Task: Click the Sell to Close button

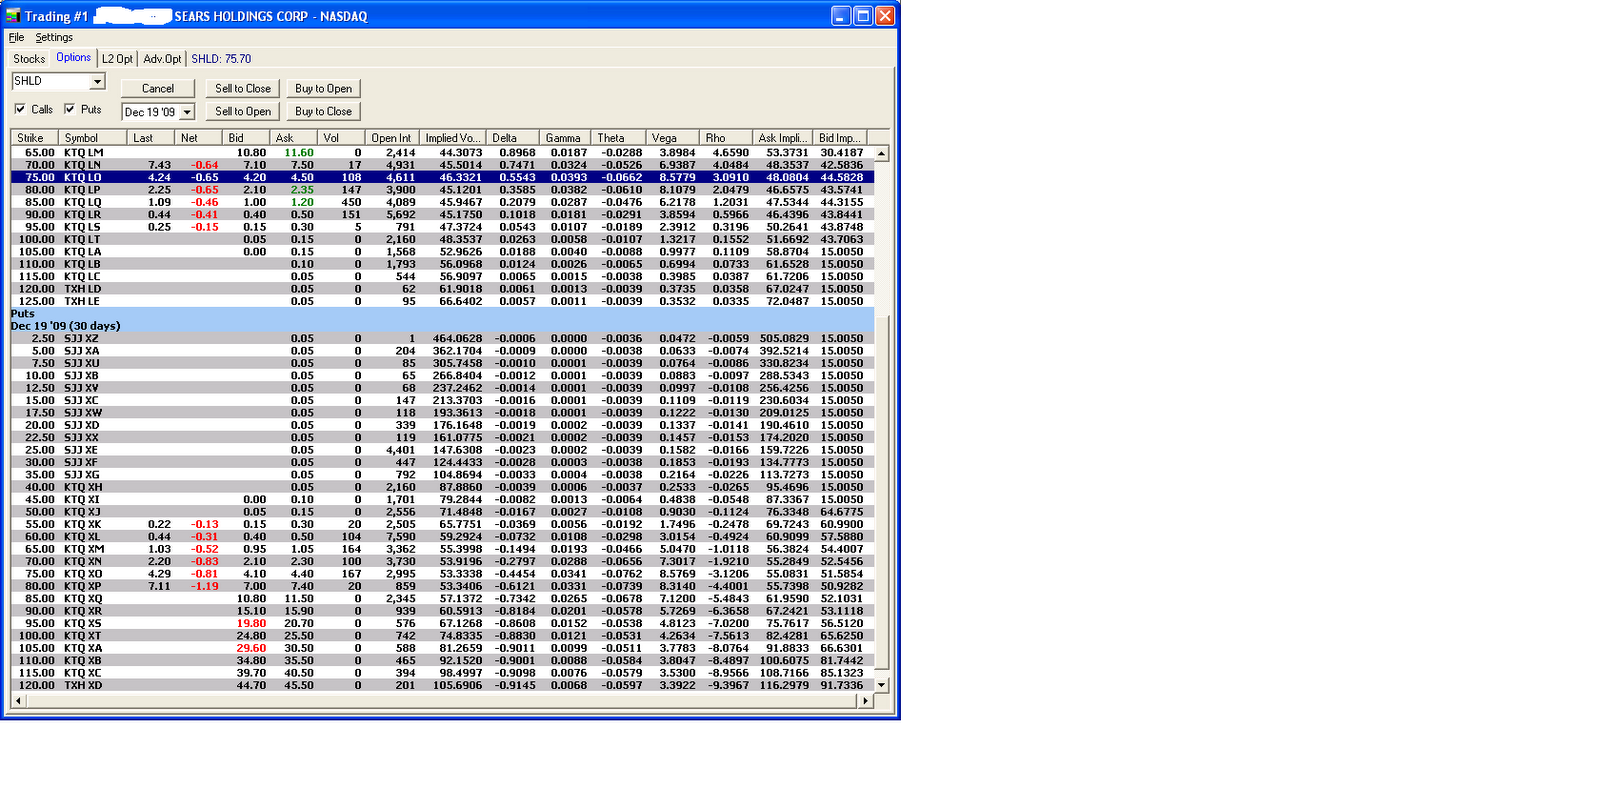Action: pyautogui.click(x=243, y=89)
